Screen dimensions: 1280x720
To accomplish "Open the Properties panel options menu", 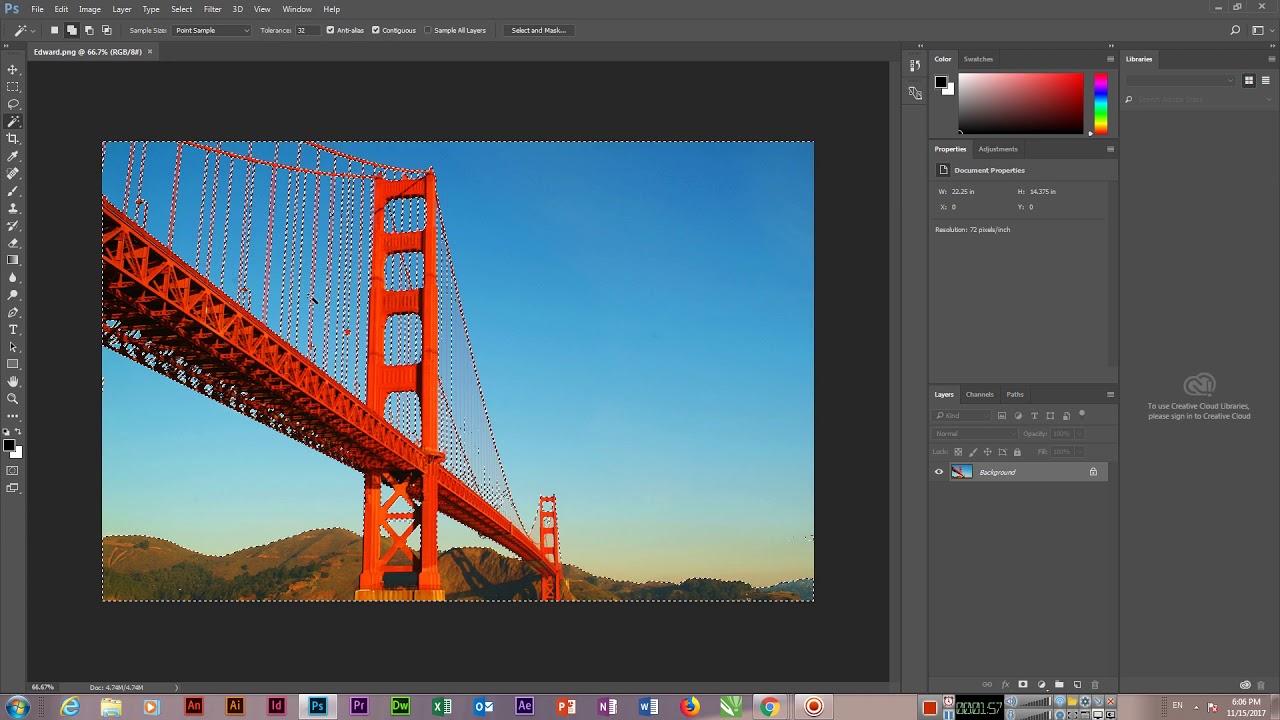I will (x=1110, y=149).
